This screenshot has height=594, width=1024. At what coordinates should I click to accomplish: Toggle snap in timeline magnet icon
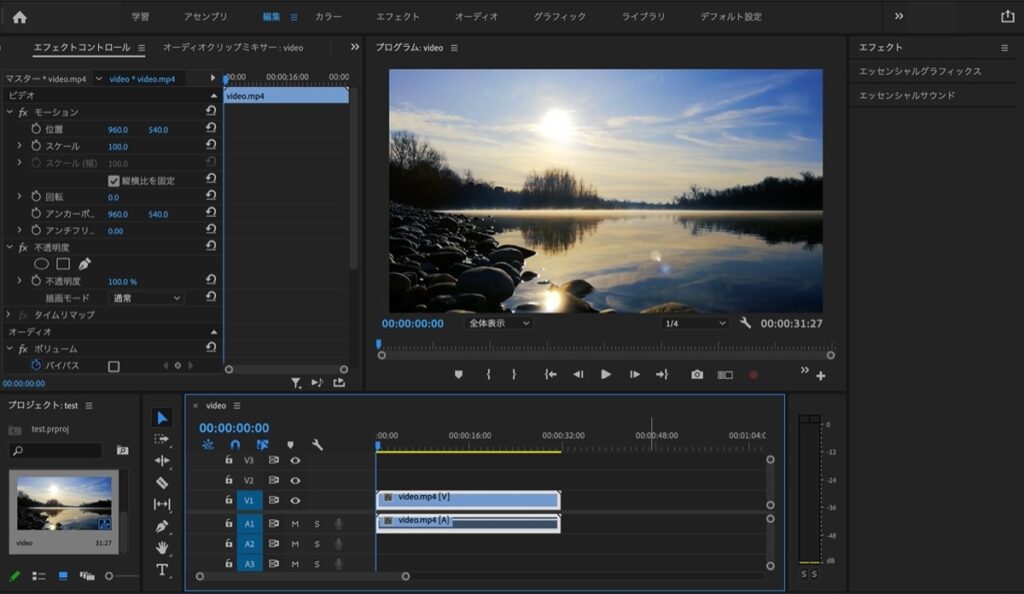tap(235, 445)
